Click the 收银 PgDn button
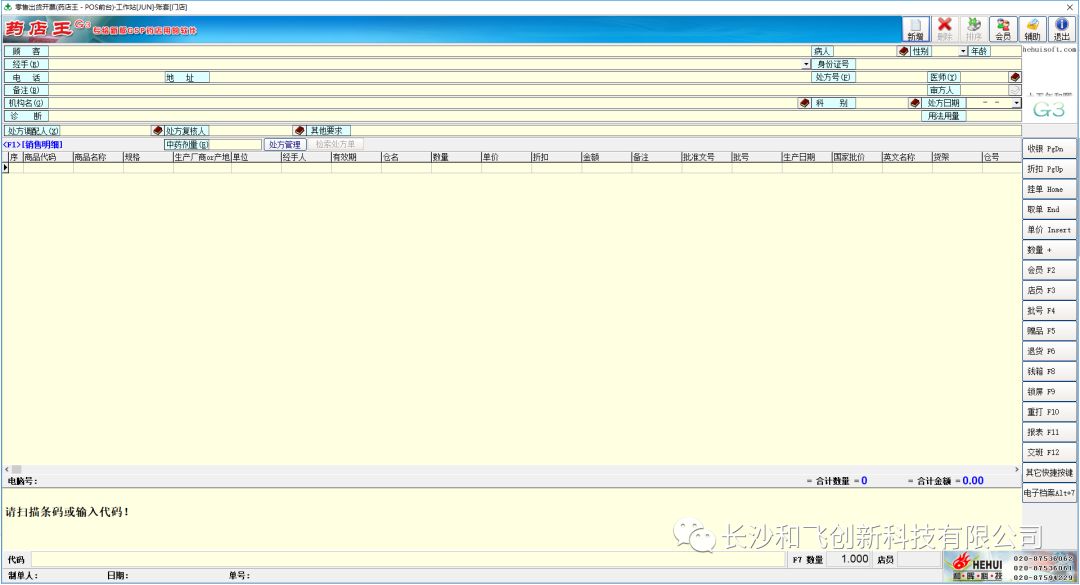The height and width of the screenshot is (585, 1080). click(1049, 149)
